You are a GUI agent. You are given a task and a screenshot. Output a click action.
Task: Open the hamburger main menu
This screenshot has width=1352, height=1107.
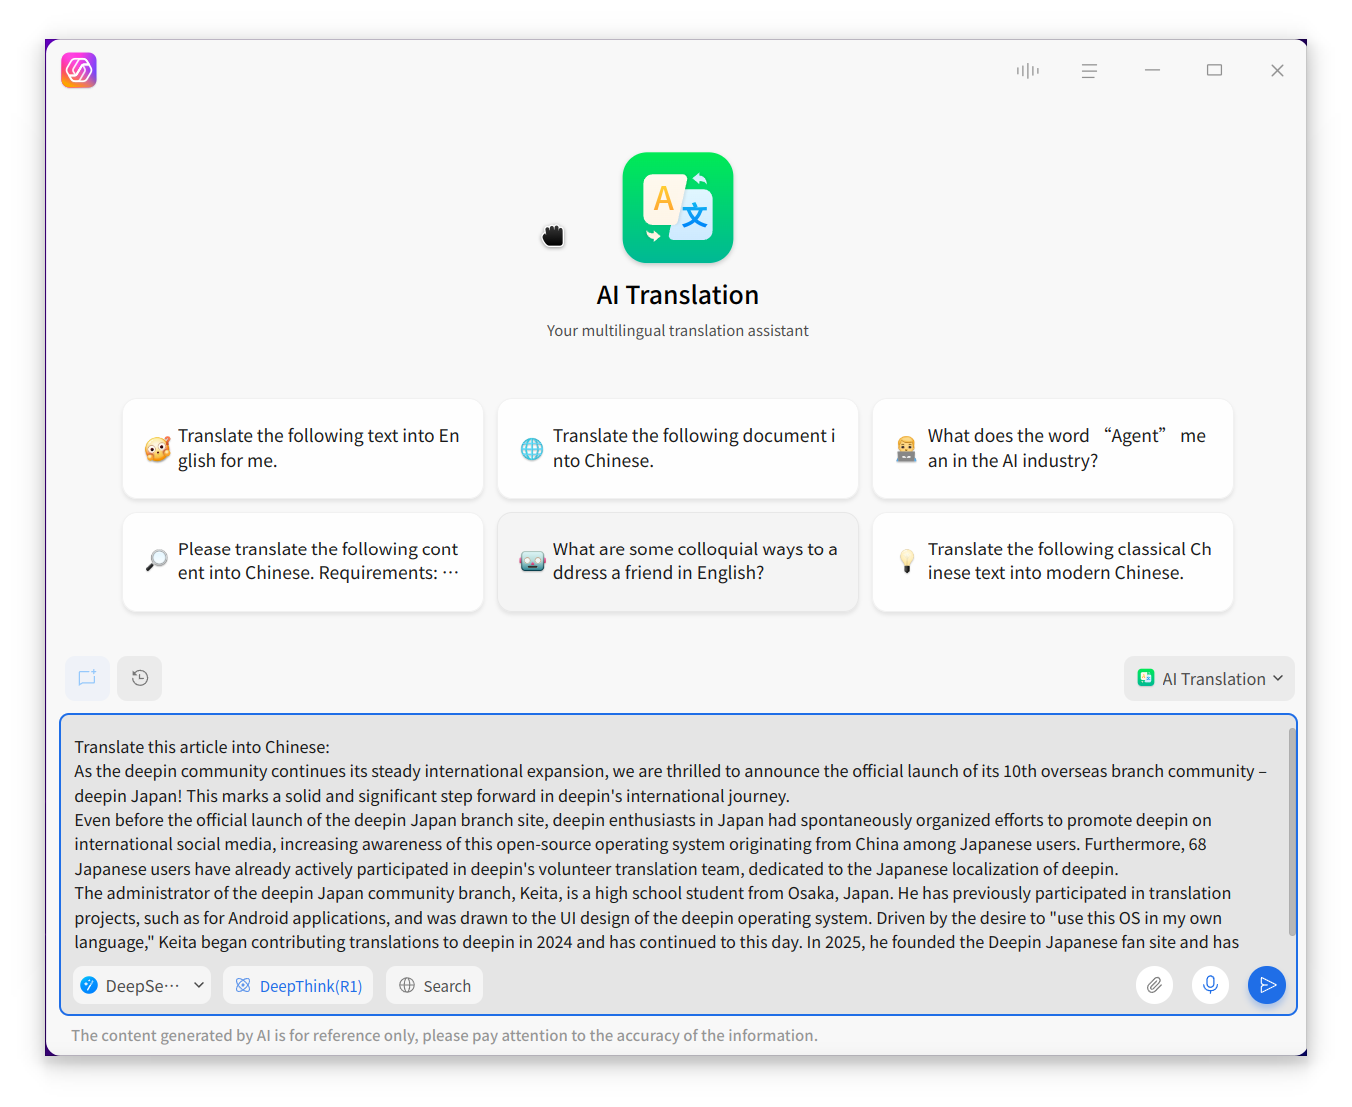coord(1089,70)
